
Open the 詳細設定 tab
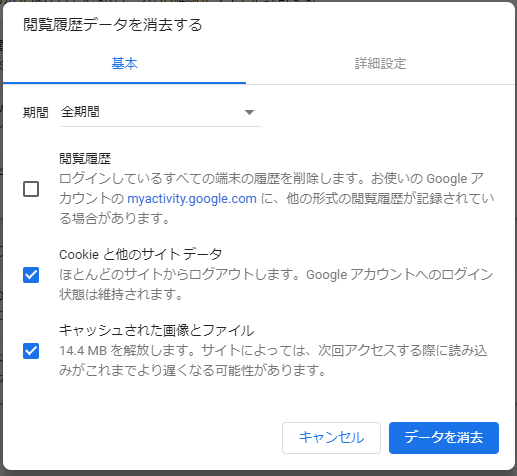coord(380,63)
